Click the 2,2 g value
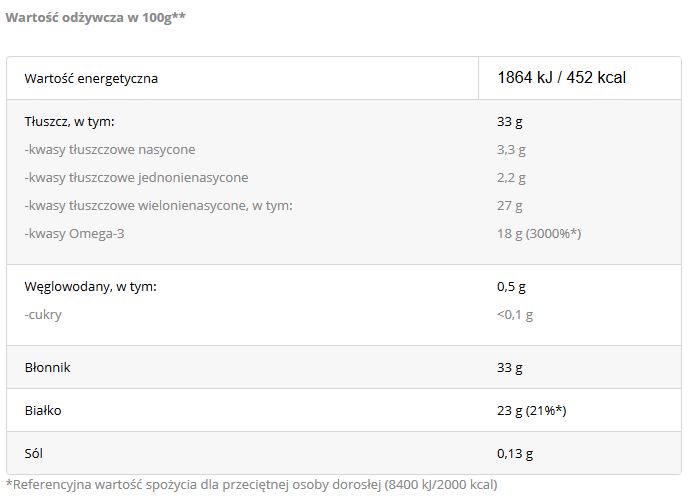The image size is (693, 500). click(511, 178)
